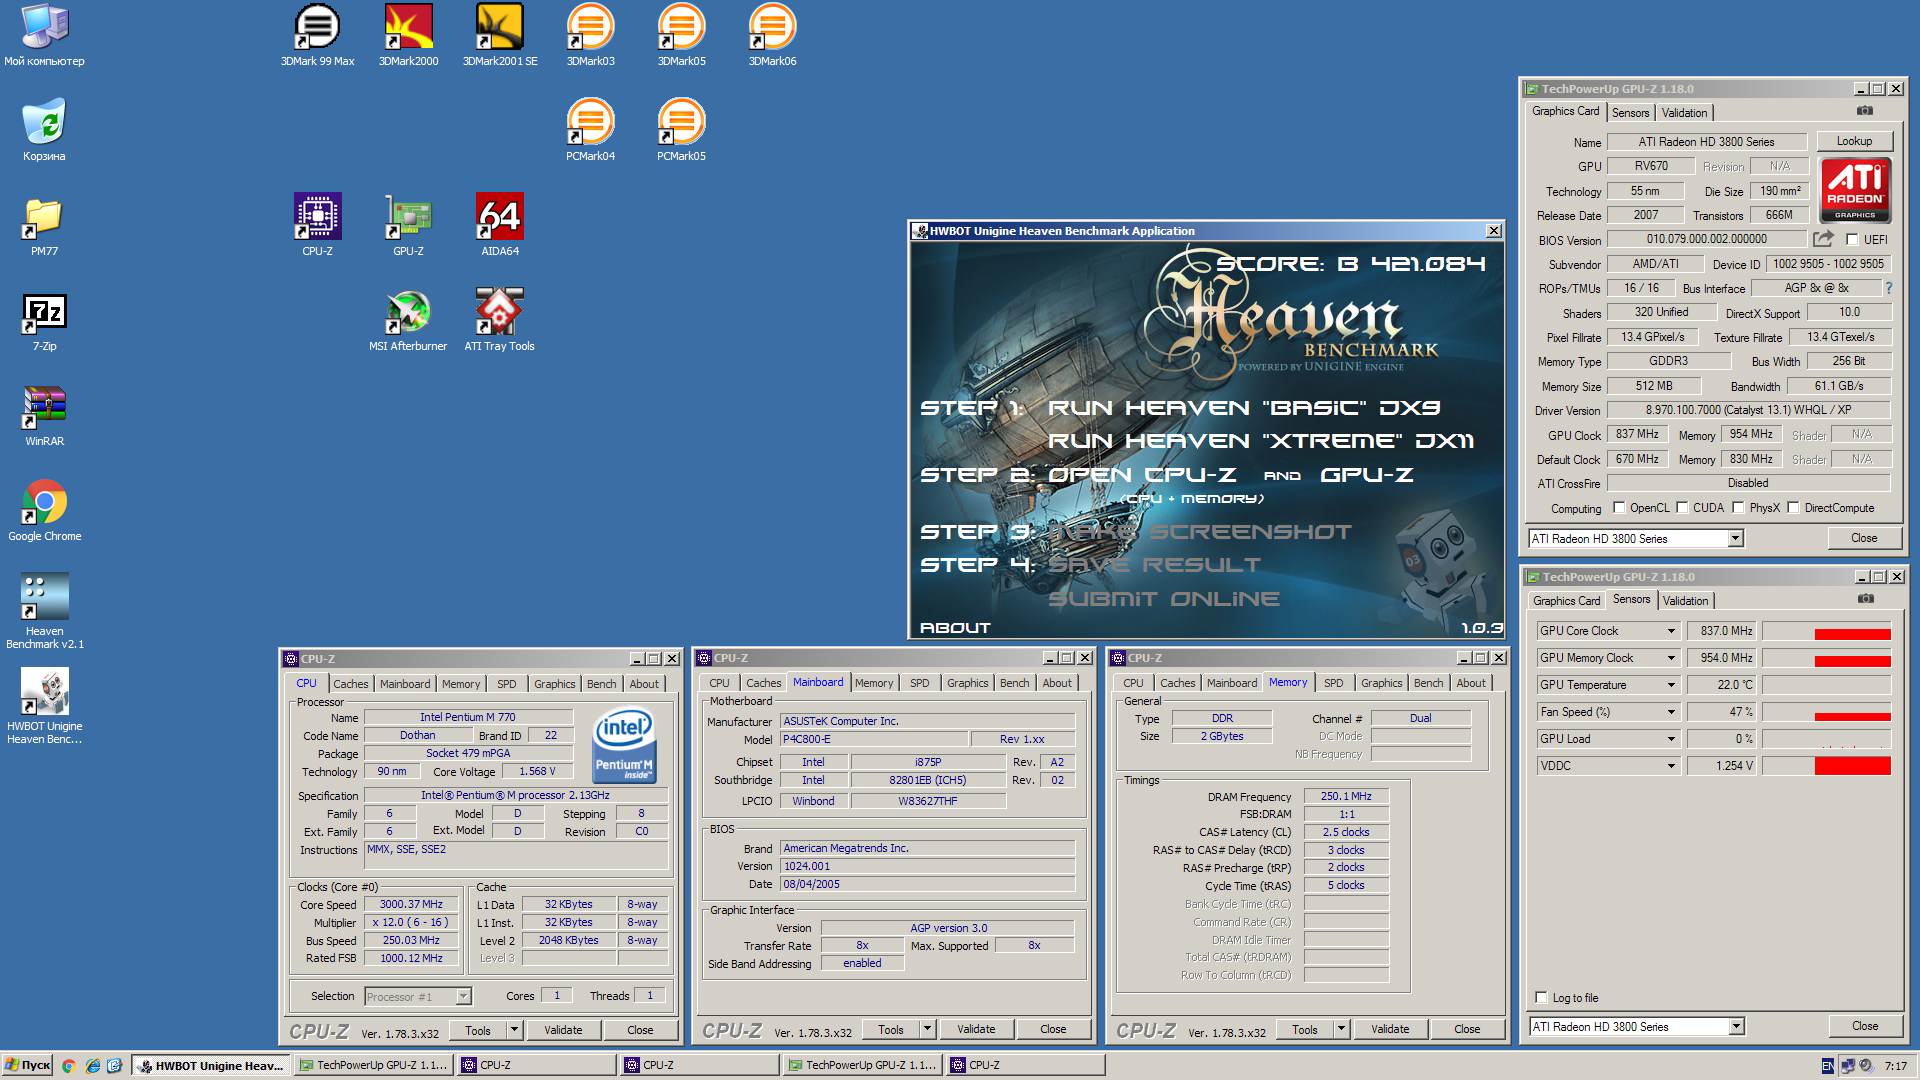The width and height of the screenshot is (1920, 1080).
Task: Open the 3DMark2000 desktop shortcut
Action: point(408,36)
